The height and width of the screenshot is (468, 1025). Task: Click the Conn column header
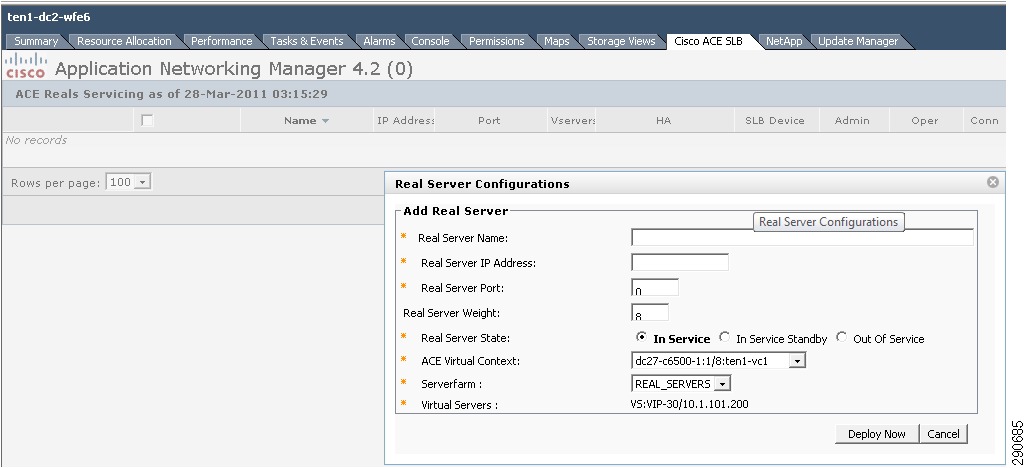point(984,120)
